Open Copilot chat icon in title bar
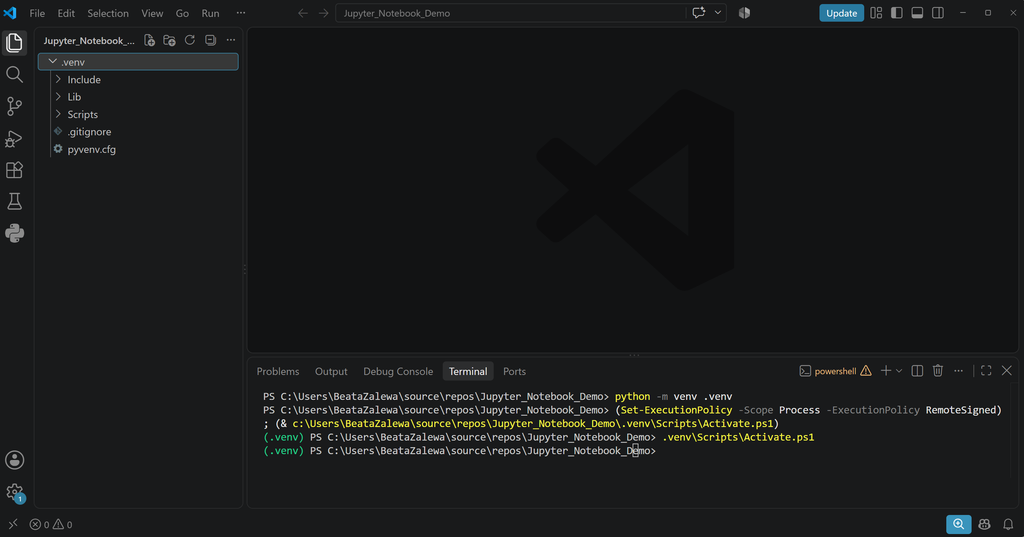The image size is (1024, 537). pos(699,13)
